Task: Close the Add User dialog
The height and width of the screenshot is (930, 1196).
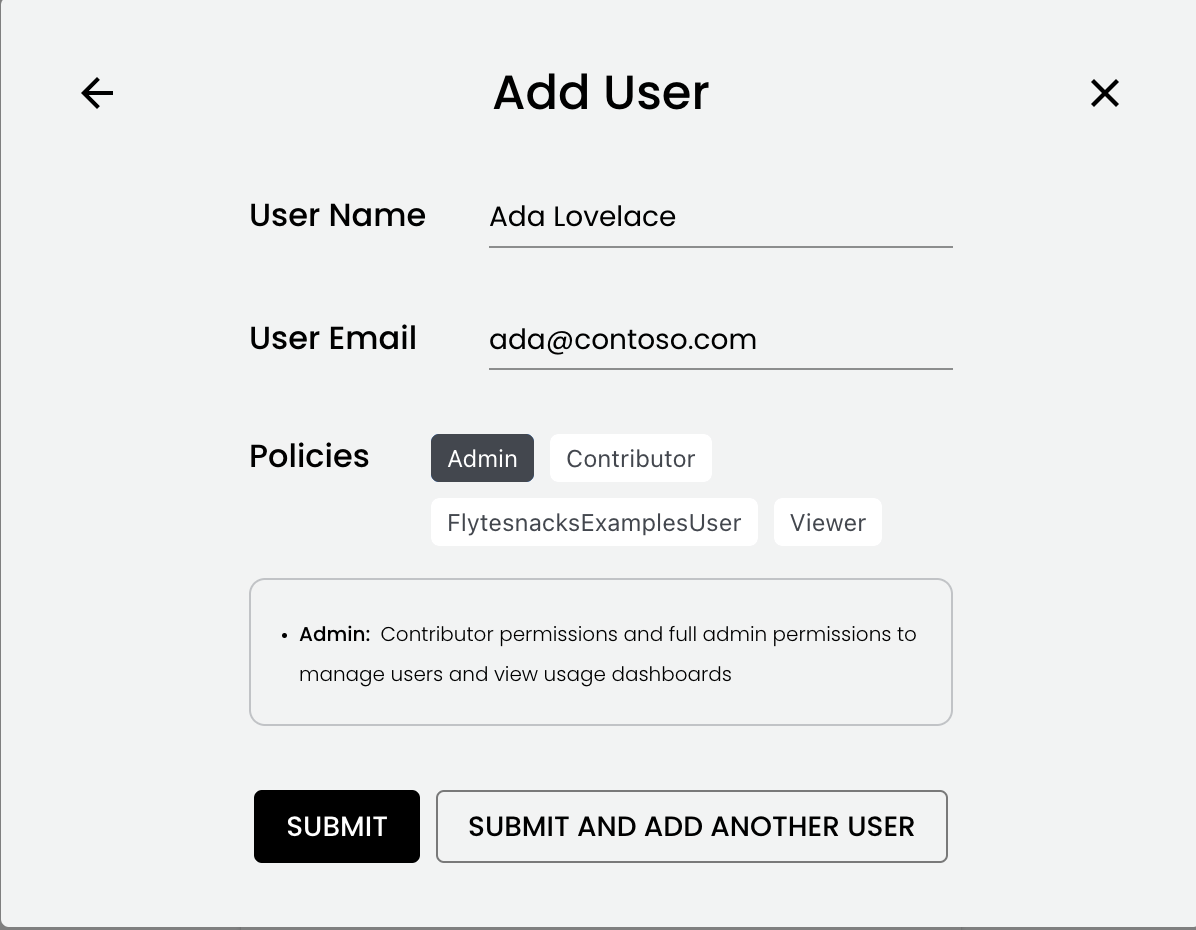Action: tap(1104, 93)
